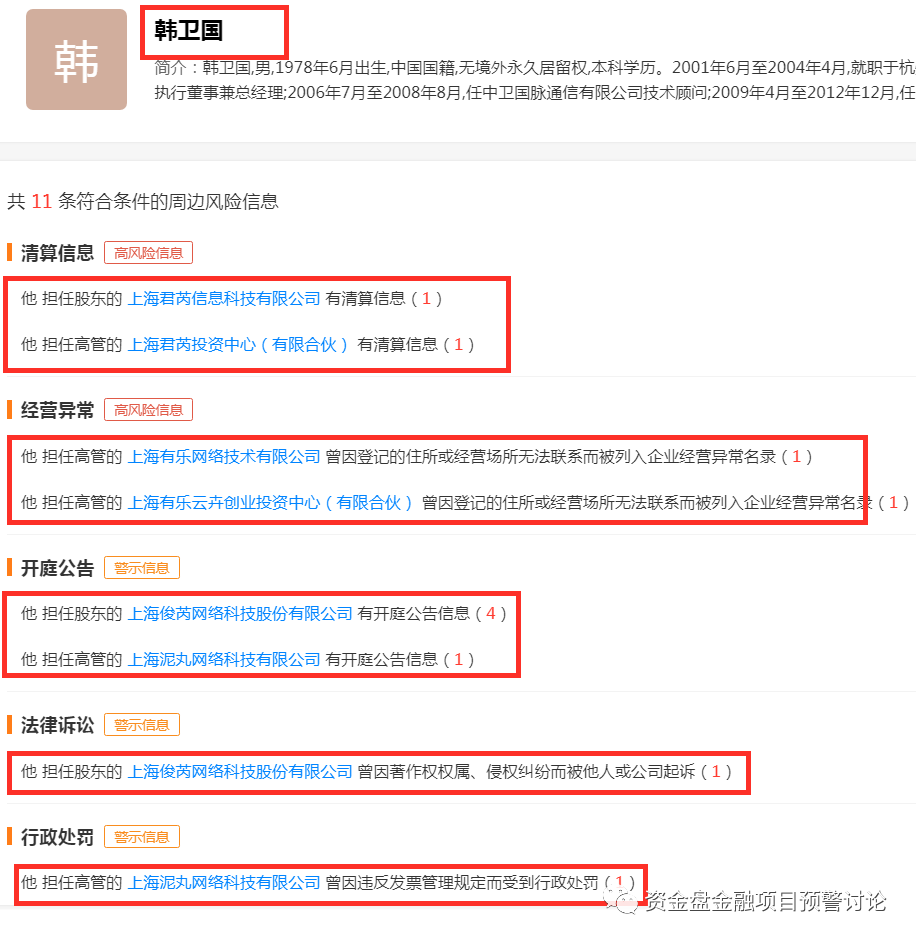The image size is (916, 941).
Task: Click the 警示信息 badge beside 法律诉讼
Action: tap(141, 724)
